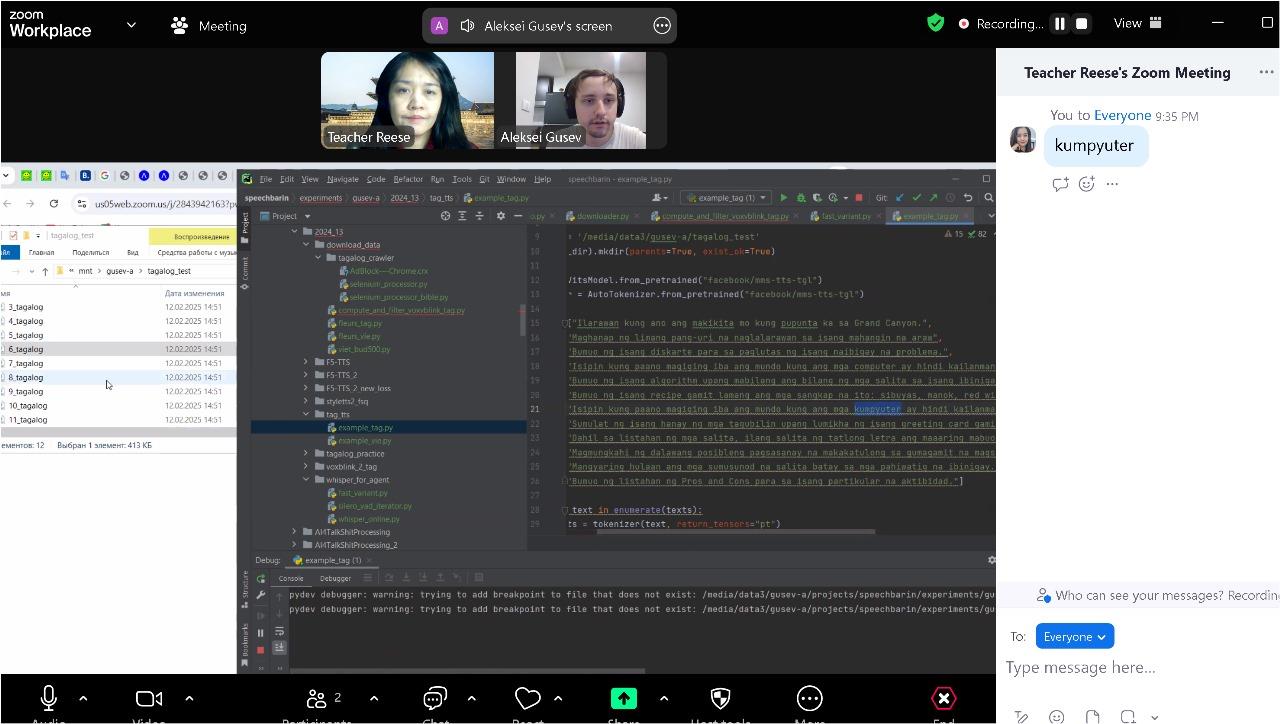1280x724 pixels.
Task: Open the React heart icon
Action: click(x=527, y=699)
